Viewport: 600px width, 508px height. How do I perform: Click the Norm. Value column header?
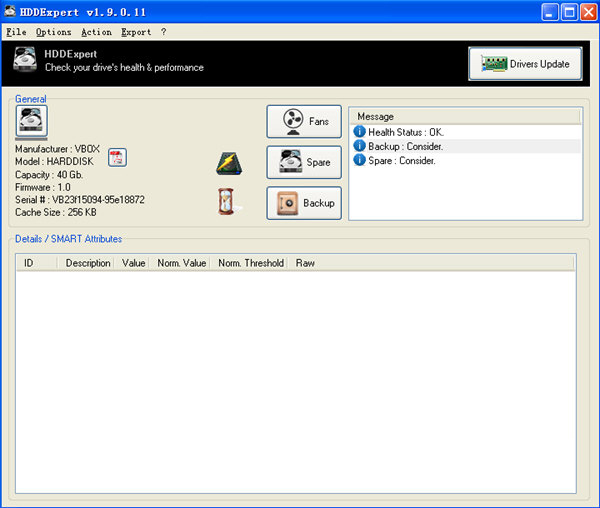(x=179, y=263)
